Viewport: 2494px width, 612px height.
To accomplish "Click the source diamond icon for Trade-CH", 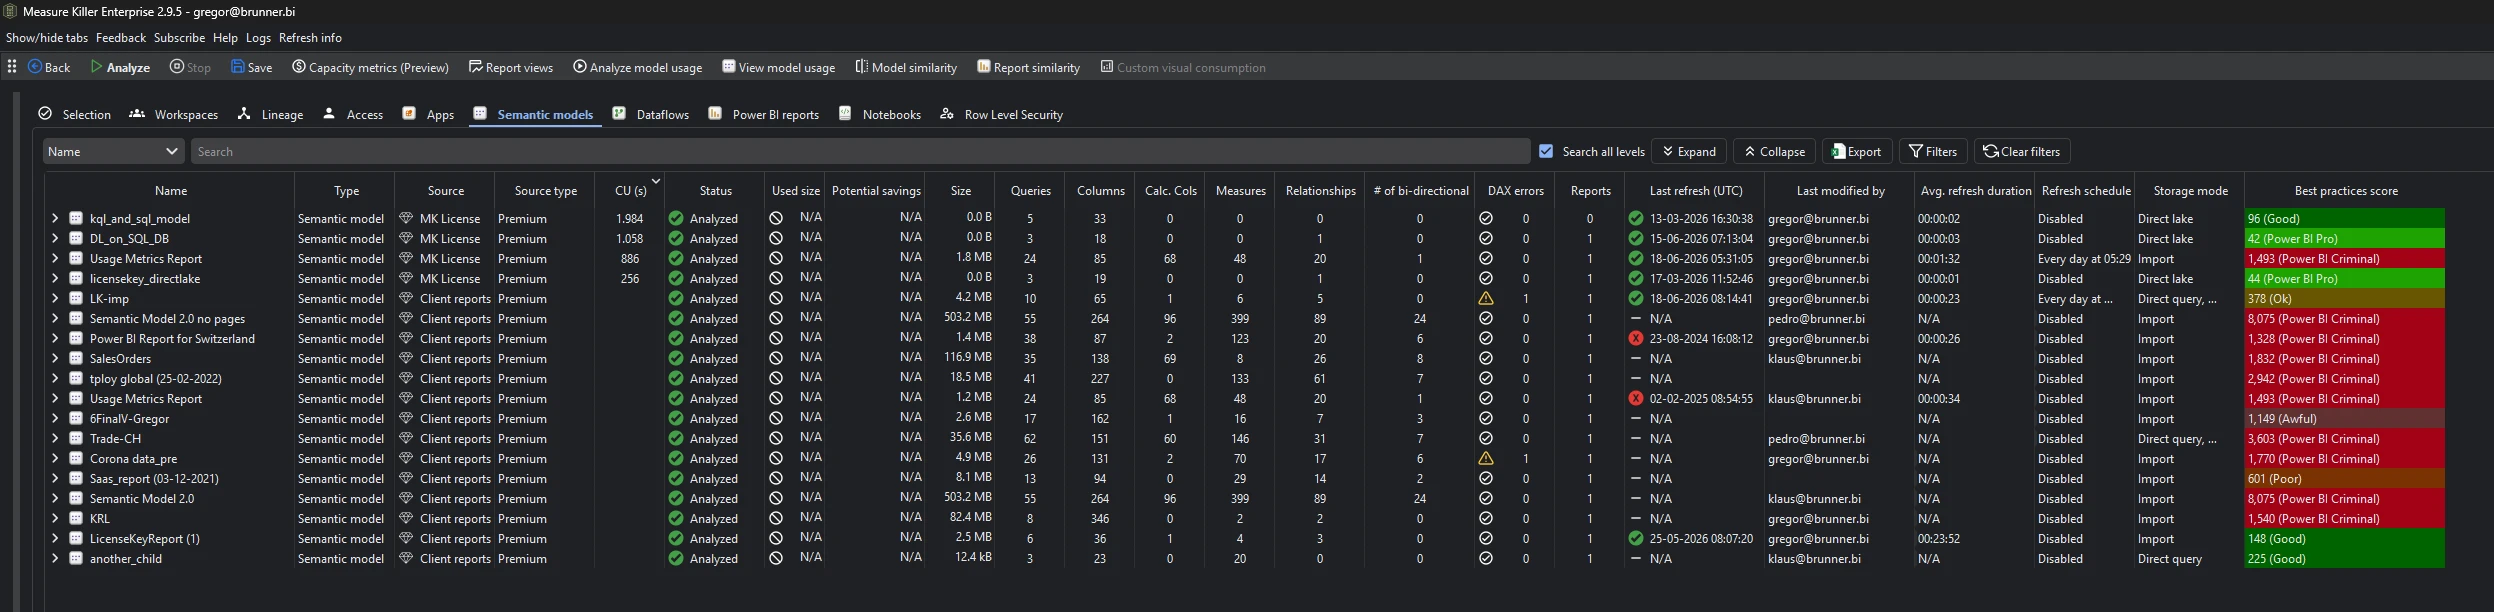I will pyautogui.click(x=406, y=438).
